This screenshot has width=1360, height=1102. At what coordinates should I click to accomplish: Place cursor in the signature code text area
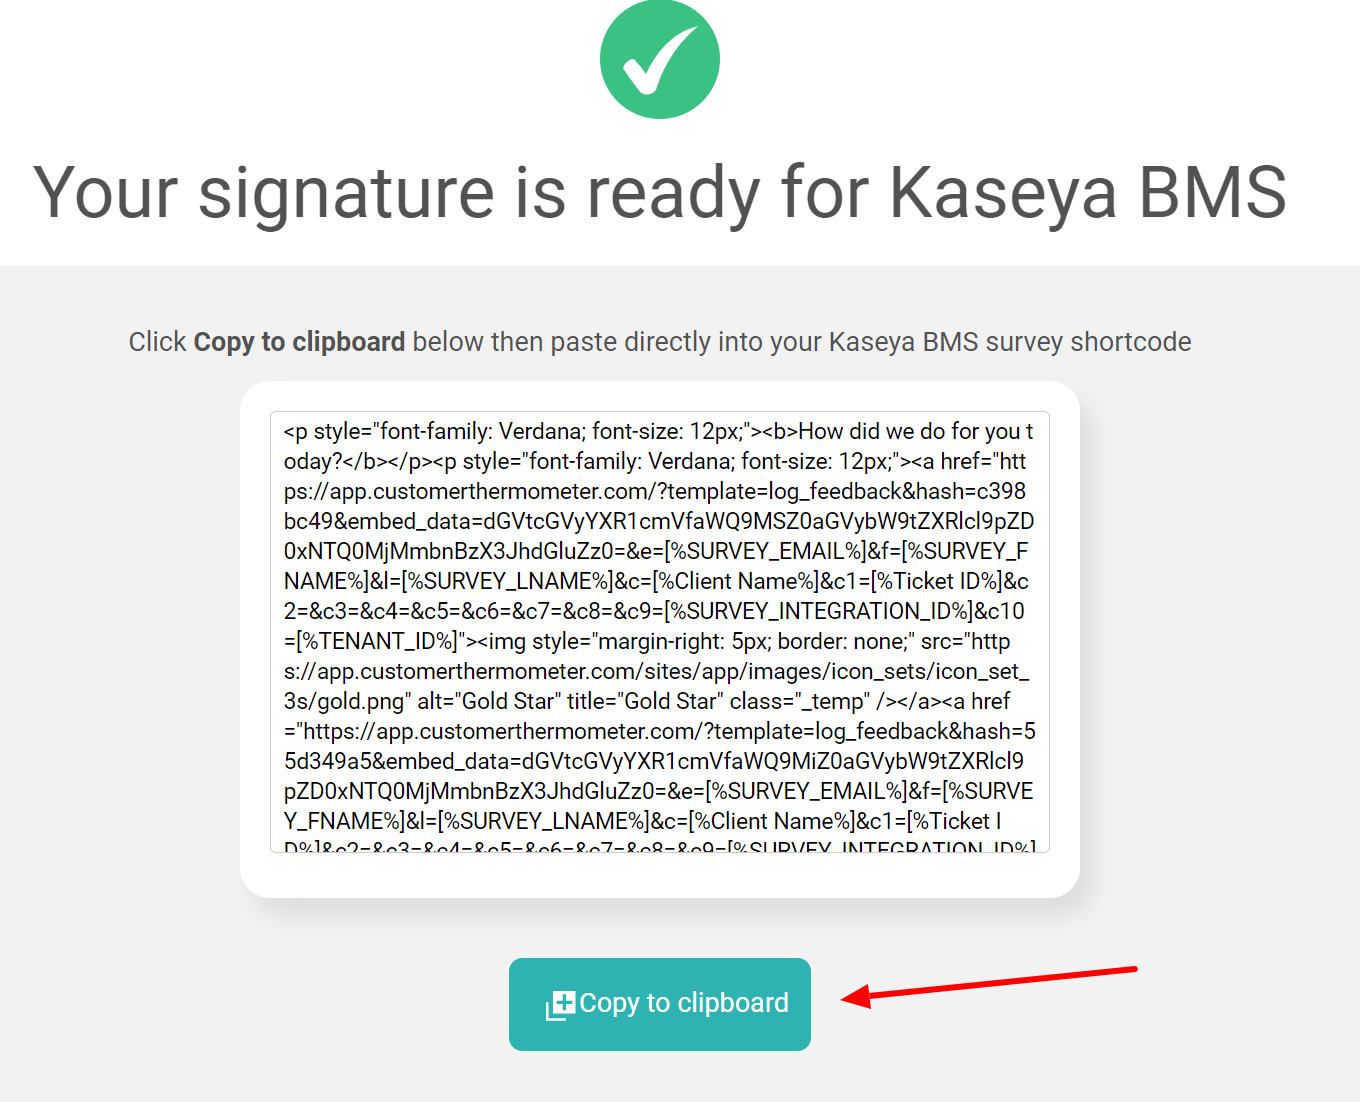(x=660, y=632)
